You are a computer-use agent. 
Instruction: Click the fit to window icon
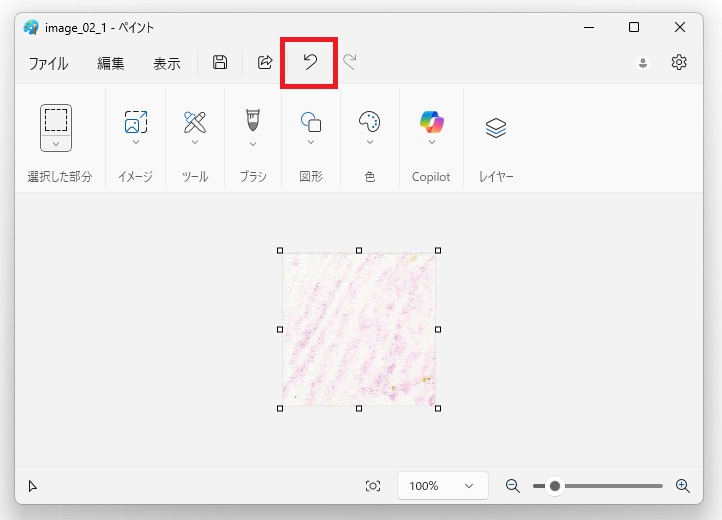tap(373, 486)
